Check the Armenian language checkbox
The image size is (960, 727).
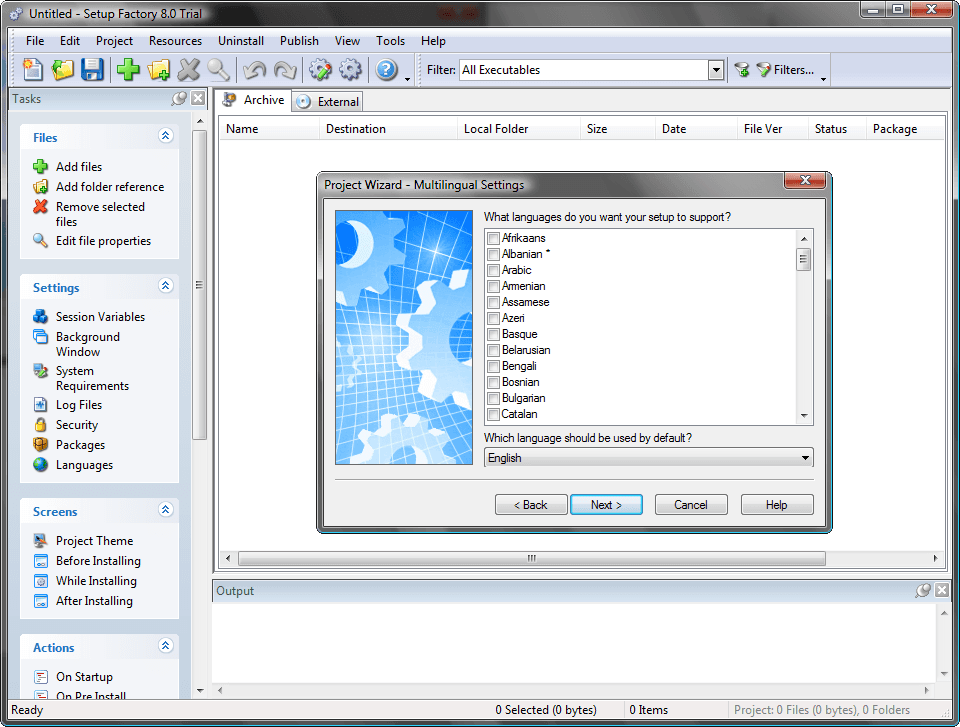[x=493, y=286]
